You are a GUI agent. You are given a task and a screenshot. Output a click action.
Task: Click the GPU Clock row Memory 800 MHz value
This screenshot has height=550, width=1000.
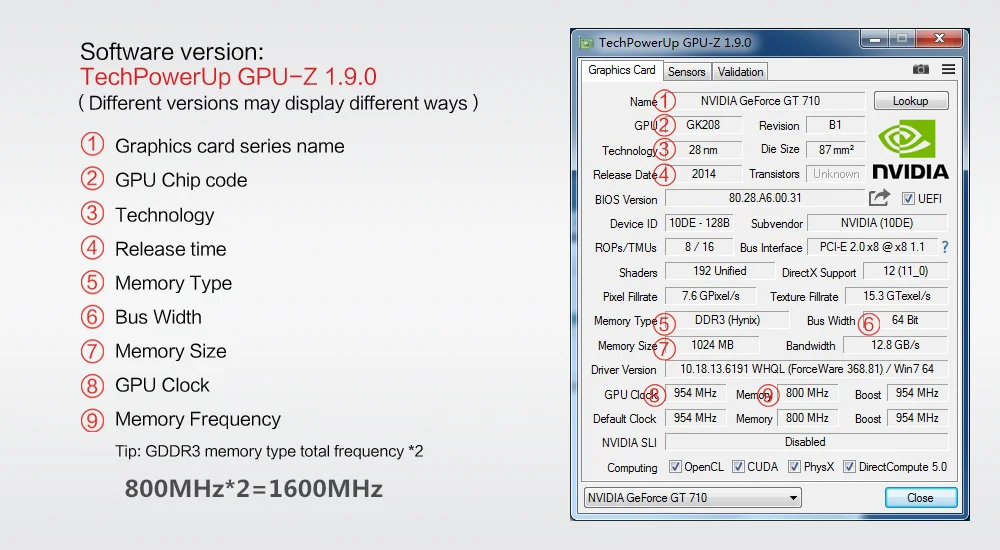coord(807,393)
